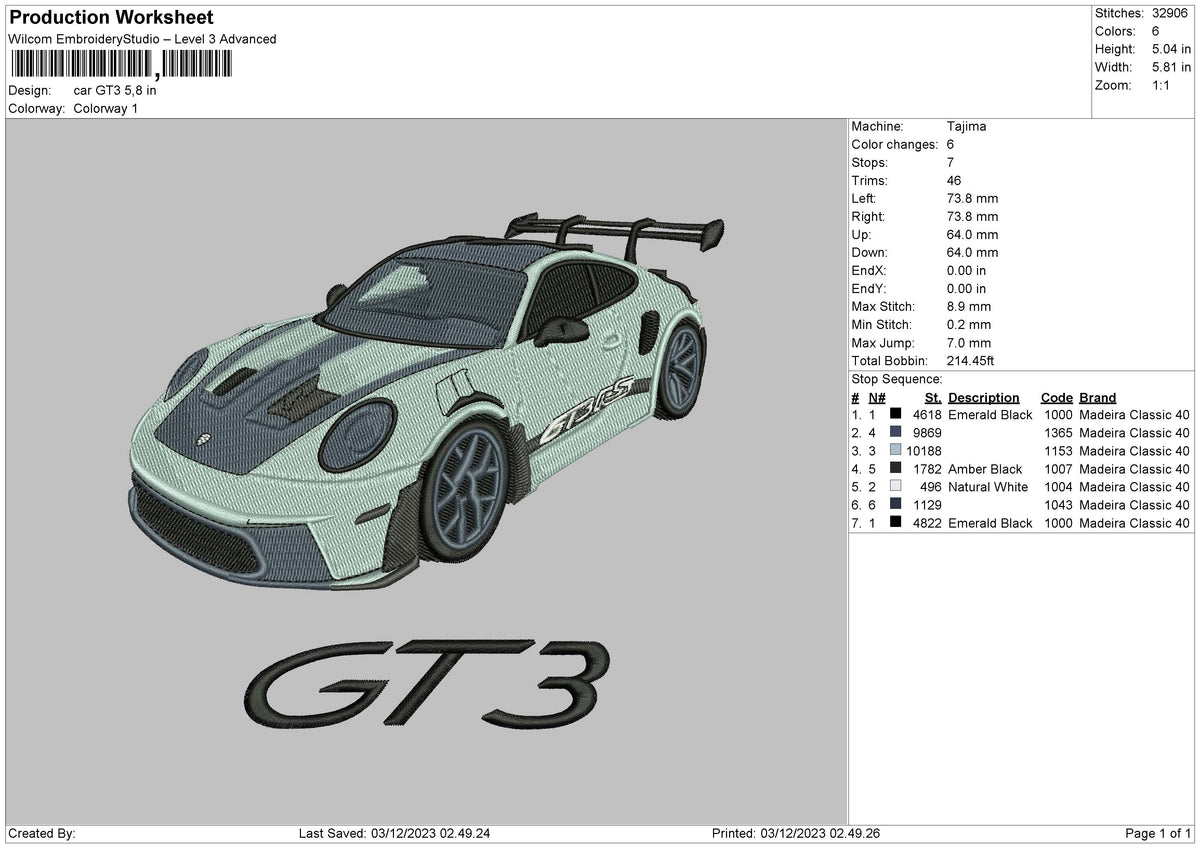Click the Zoom value 1:1
This screenshot has height=848, width=1200.
tap(1163, 85)
